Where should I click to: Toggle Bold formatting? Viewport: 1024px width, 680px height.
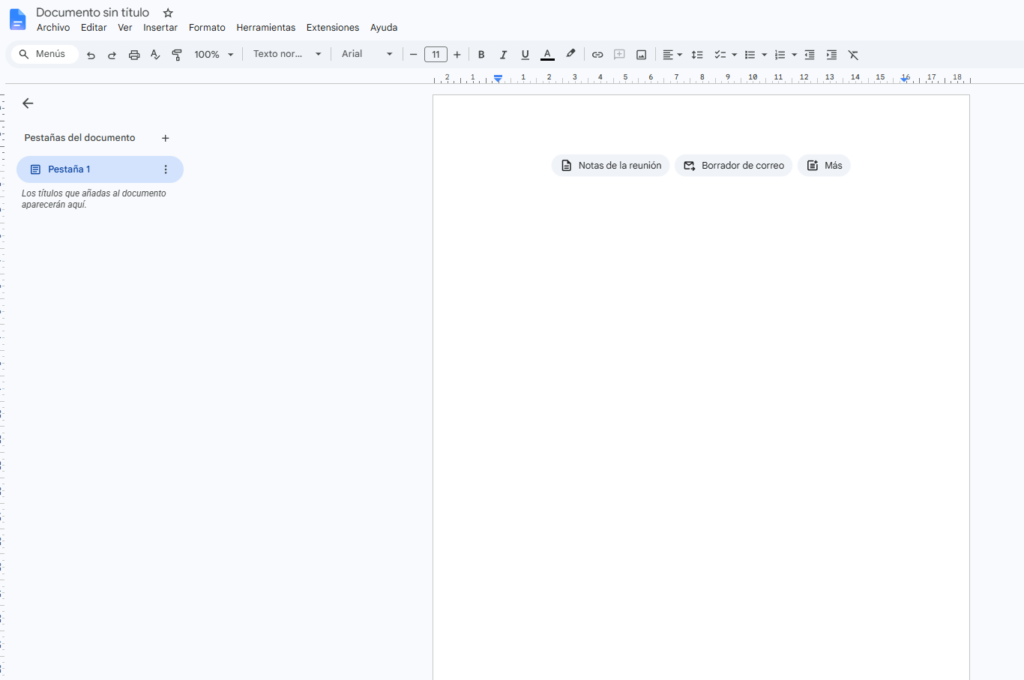(481, 55)
